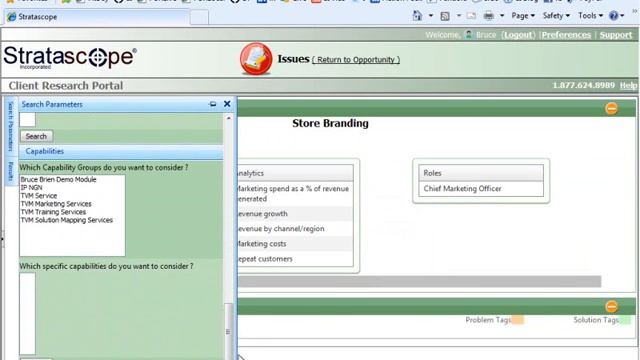Select IP NGN capability group

coord(31,188)
